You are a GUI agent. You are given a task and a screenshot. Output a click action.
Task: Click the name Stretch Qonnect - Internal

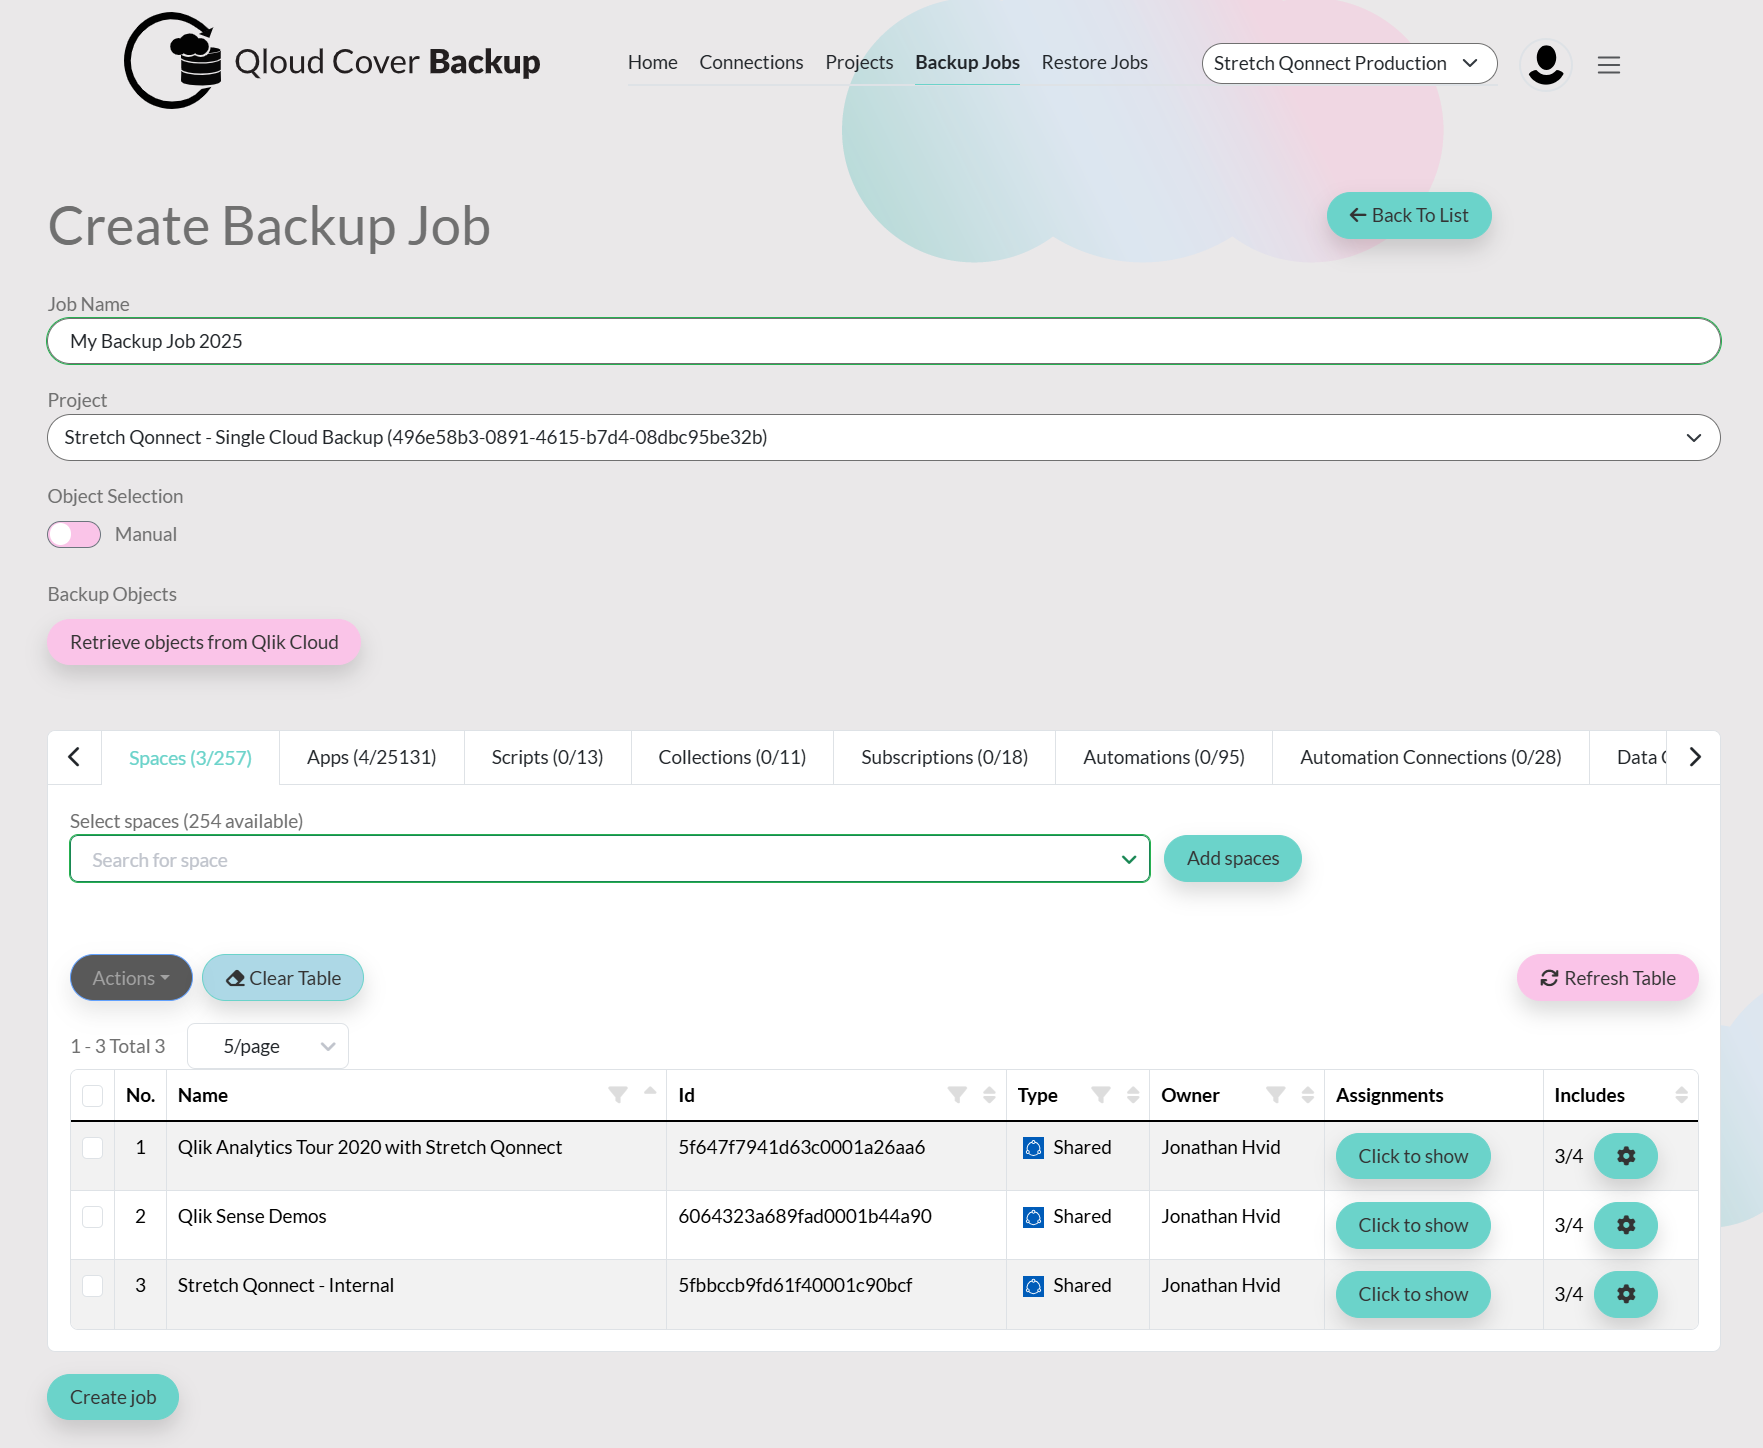286,1285
